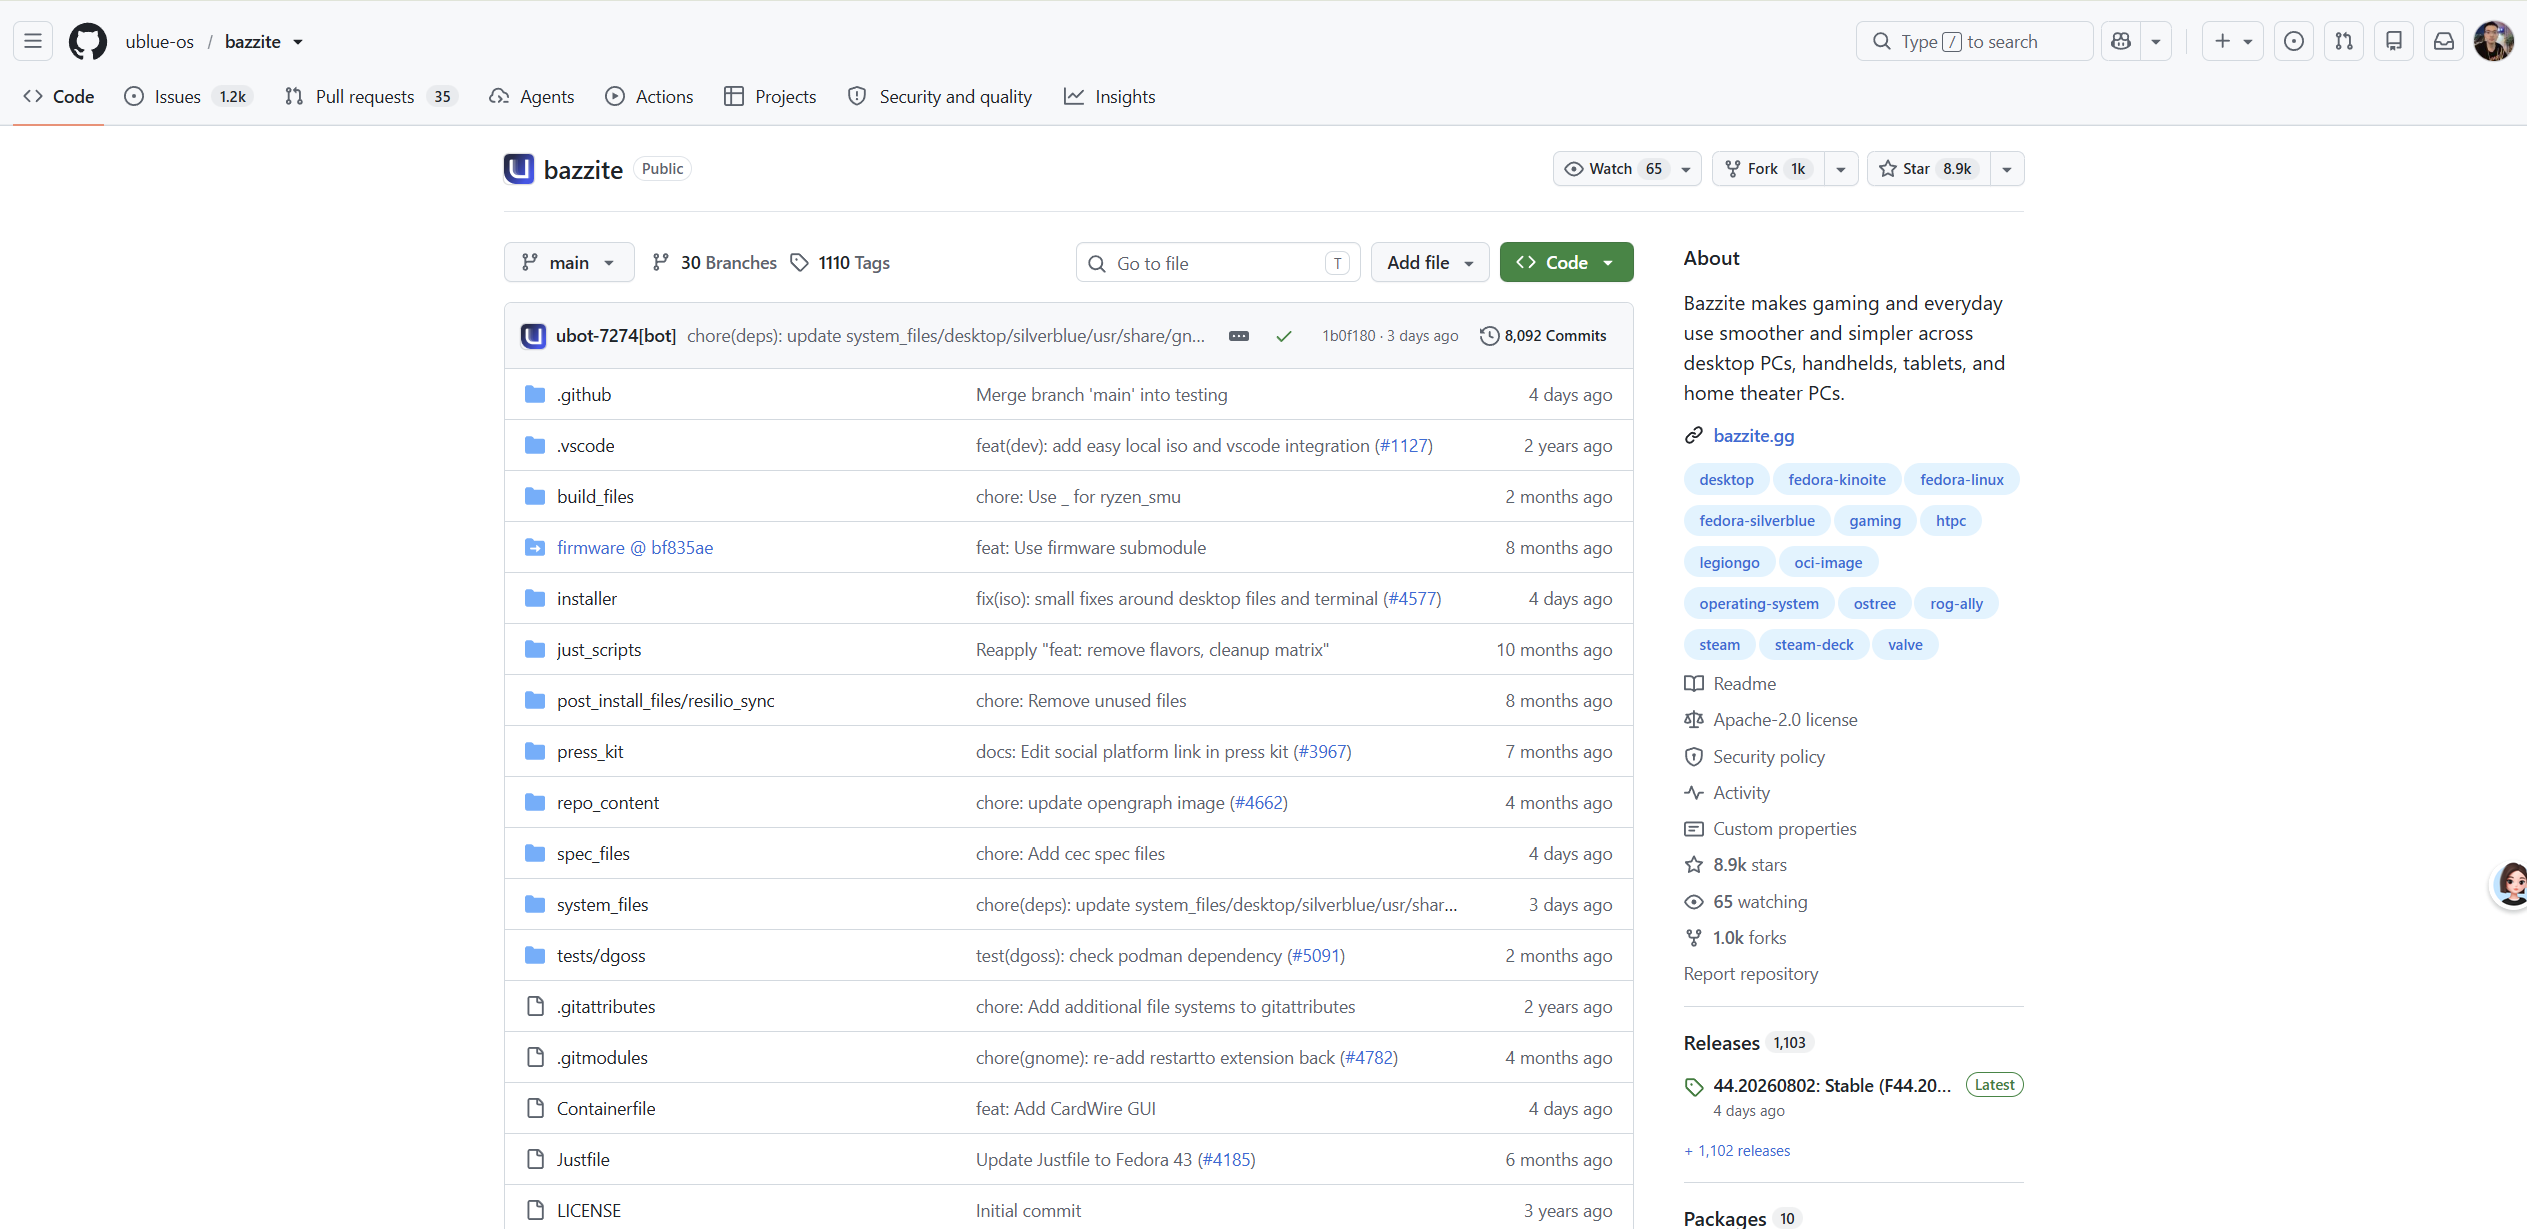The image size is (2527, 1229).
Task: Go to GitHub homepage via Octocat logo
Action: (x=88, y=41)
